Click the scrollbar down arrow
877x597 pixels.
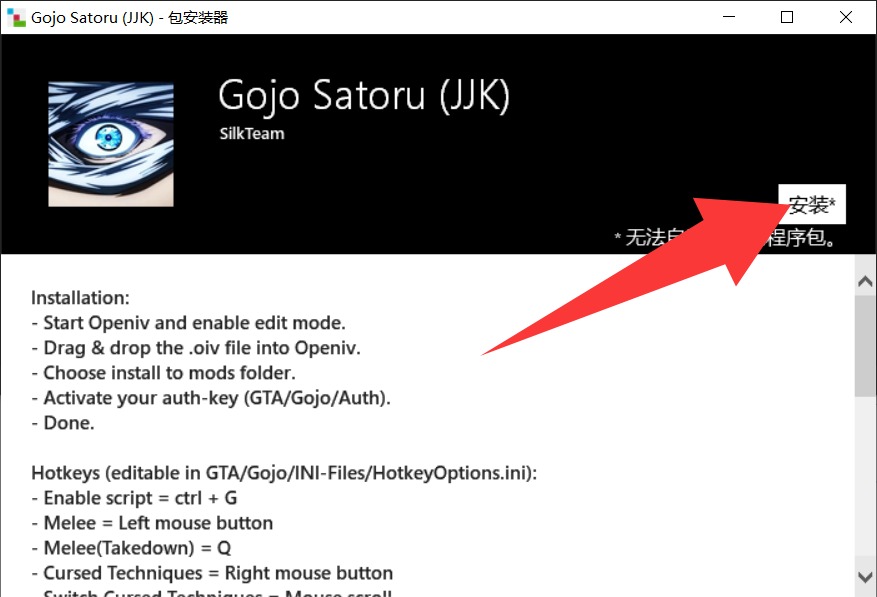(x=865, y=577)
